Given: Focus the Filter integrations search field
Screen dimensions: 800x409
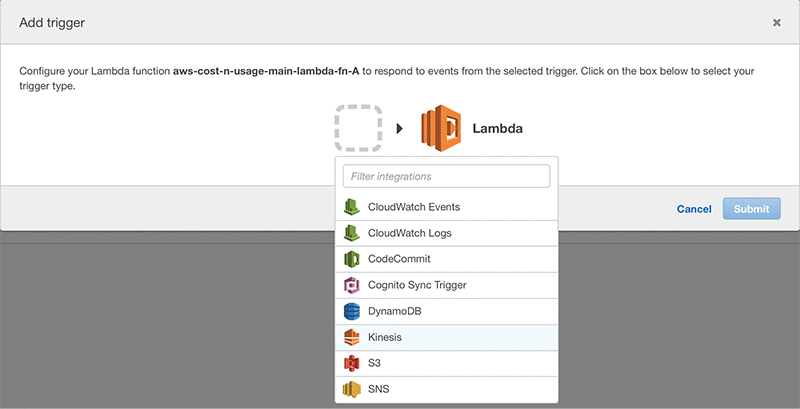Looking at the screenshot, I should (x=446, y=176).
